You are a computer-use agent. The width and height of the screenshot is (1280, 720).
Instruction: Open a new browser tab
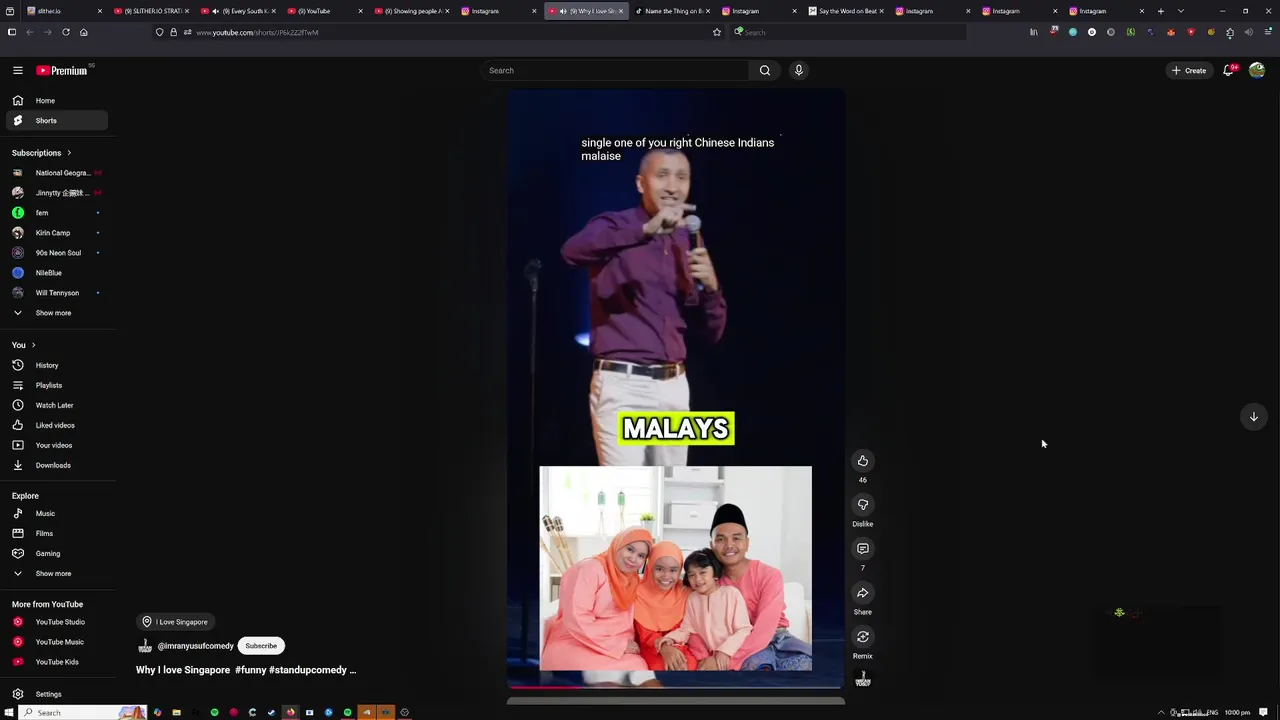pos(1161,11)
